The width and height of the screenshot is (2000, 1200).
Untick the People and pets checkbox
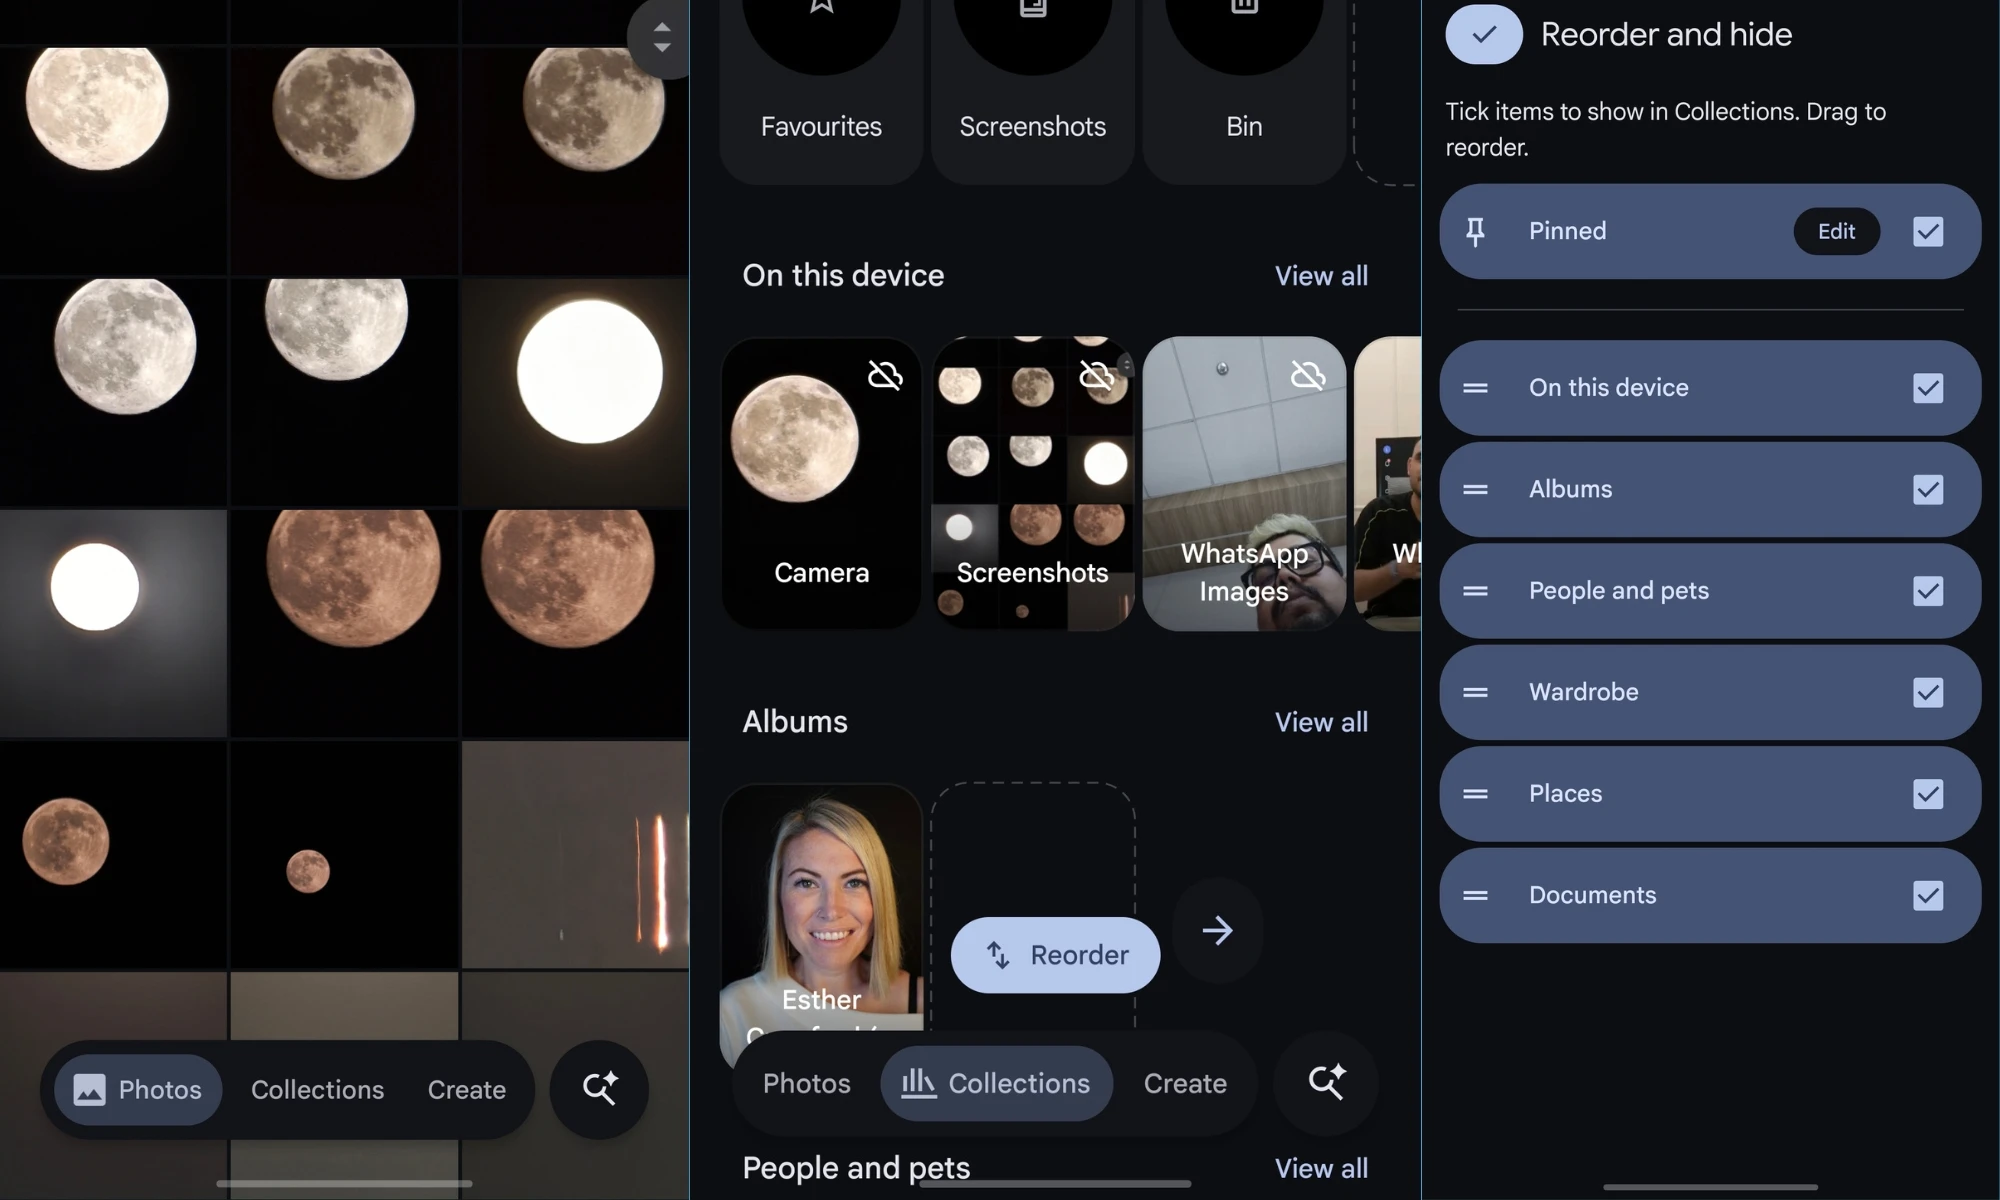[1928, 591]
